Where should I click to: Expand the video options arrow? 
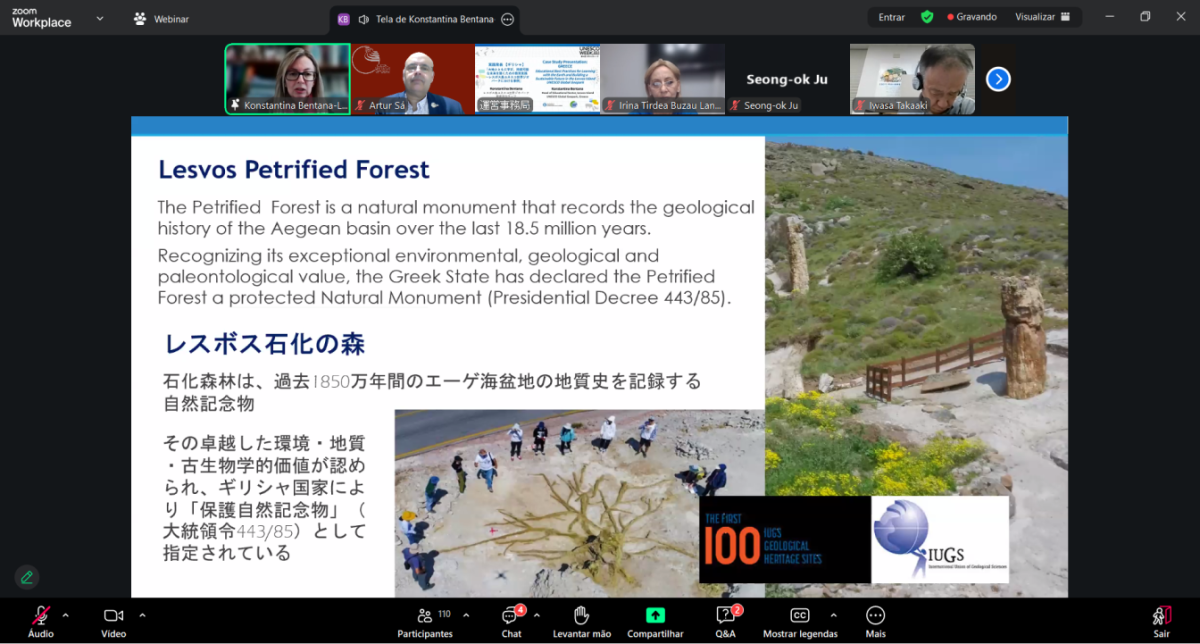[142, 615]
